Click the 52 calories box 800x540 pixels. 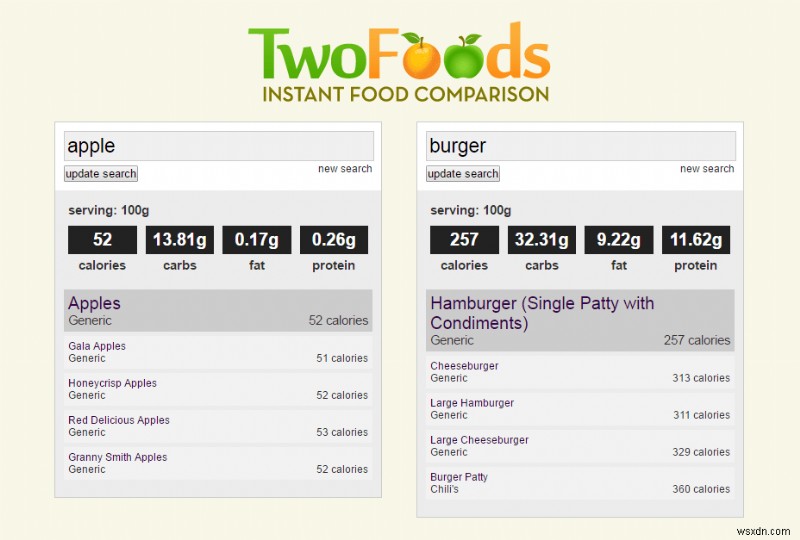click(102, 240)
